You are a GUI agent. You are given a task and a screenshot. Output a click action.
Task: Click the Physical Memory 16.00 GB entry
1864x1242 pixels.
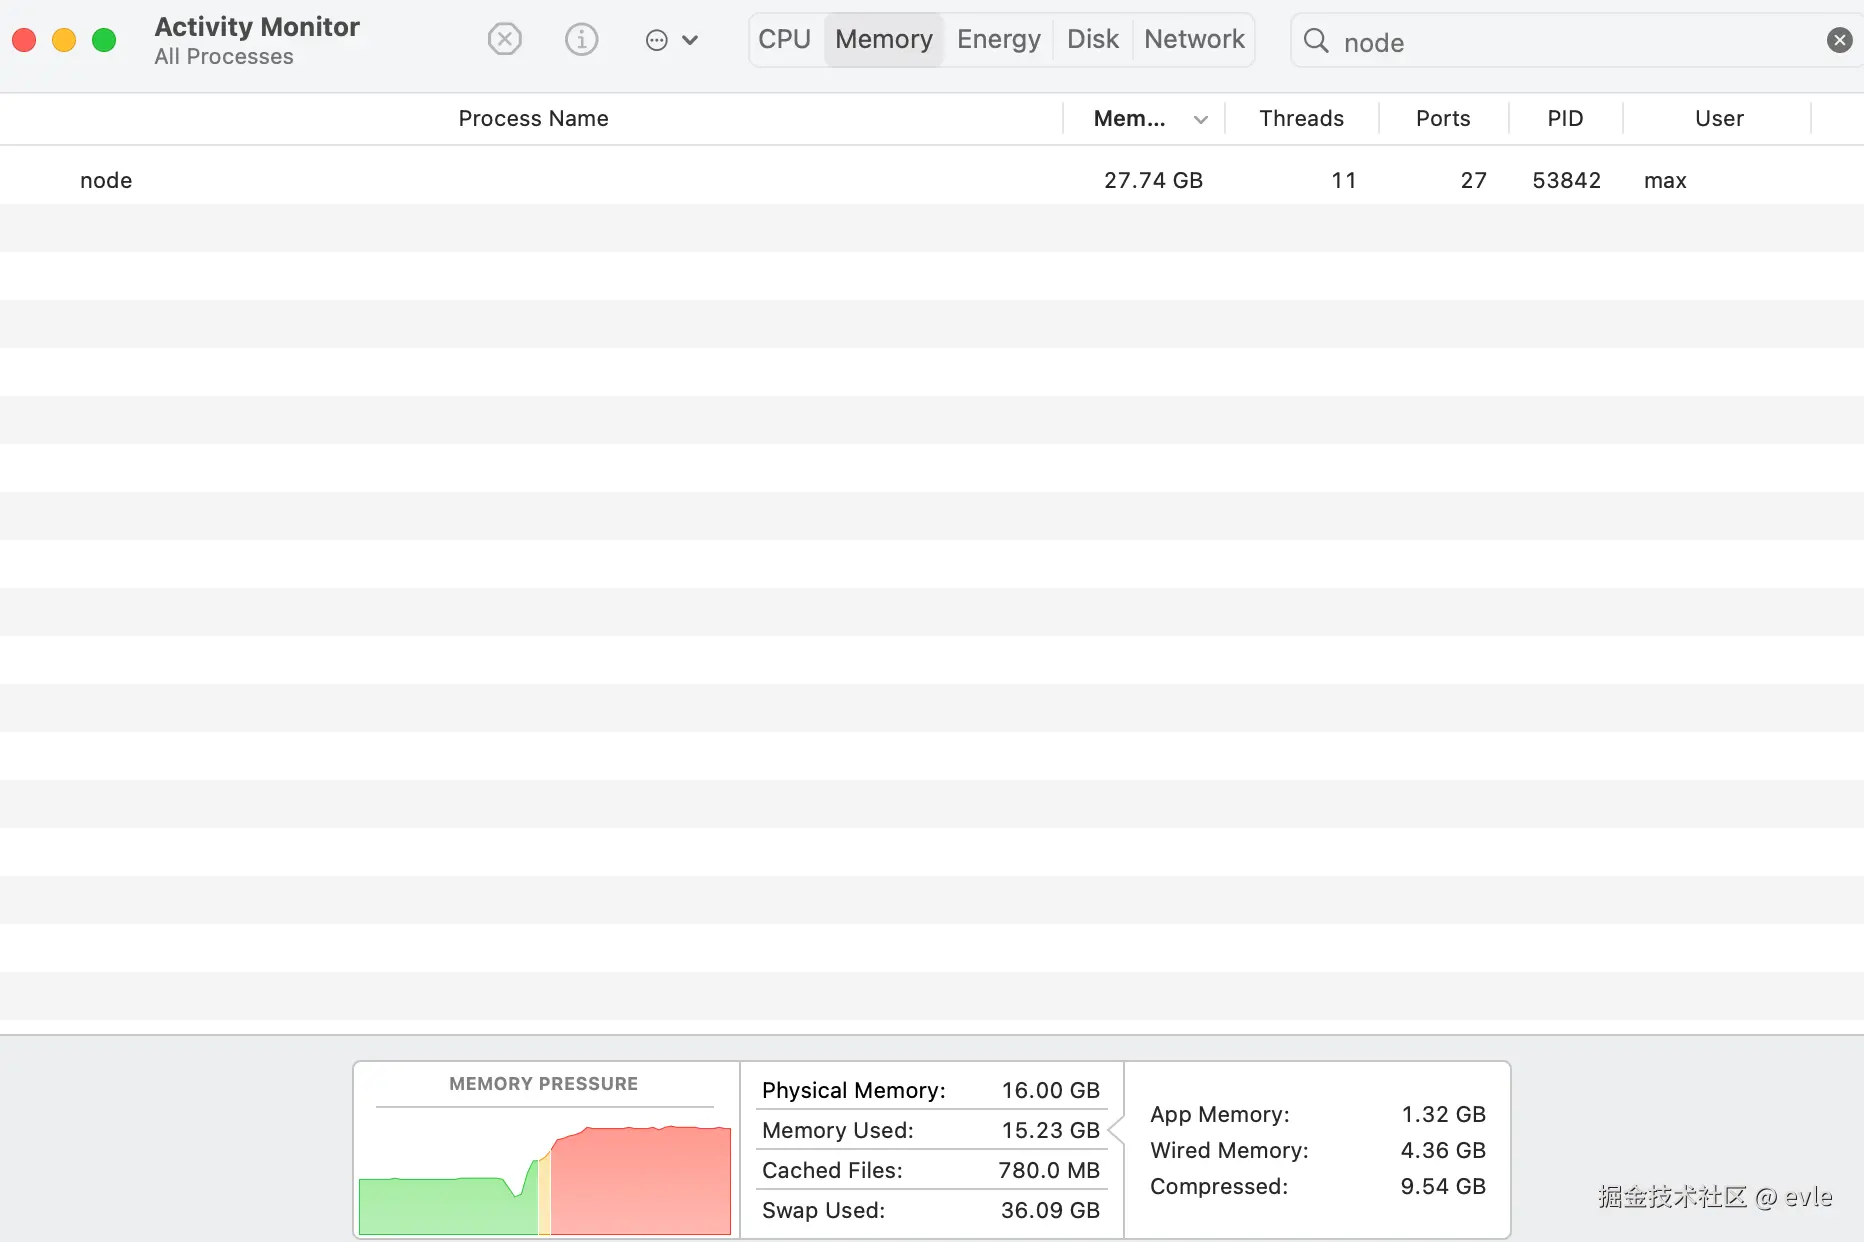931,1090
